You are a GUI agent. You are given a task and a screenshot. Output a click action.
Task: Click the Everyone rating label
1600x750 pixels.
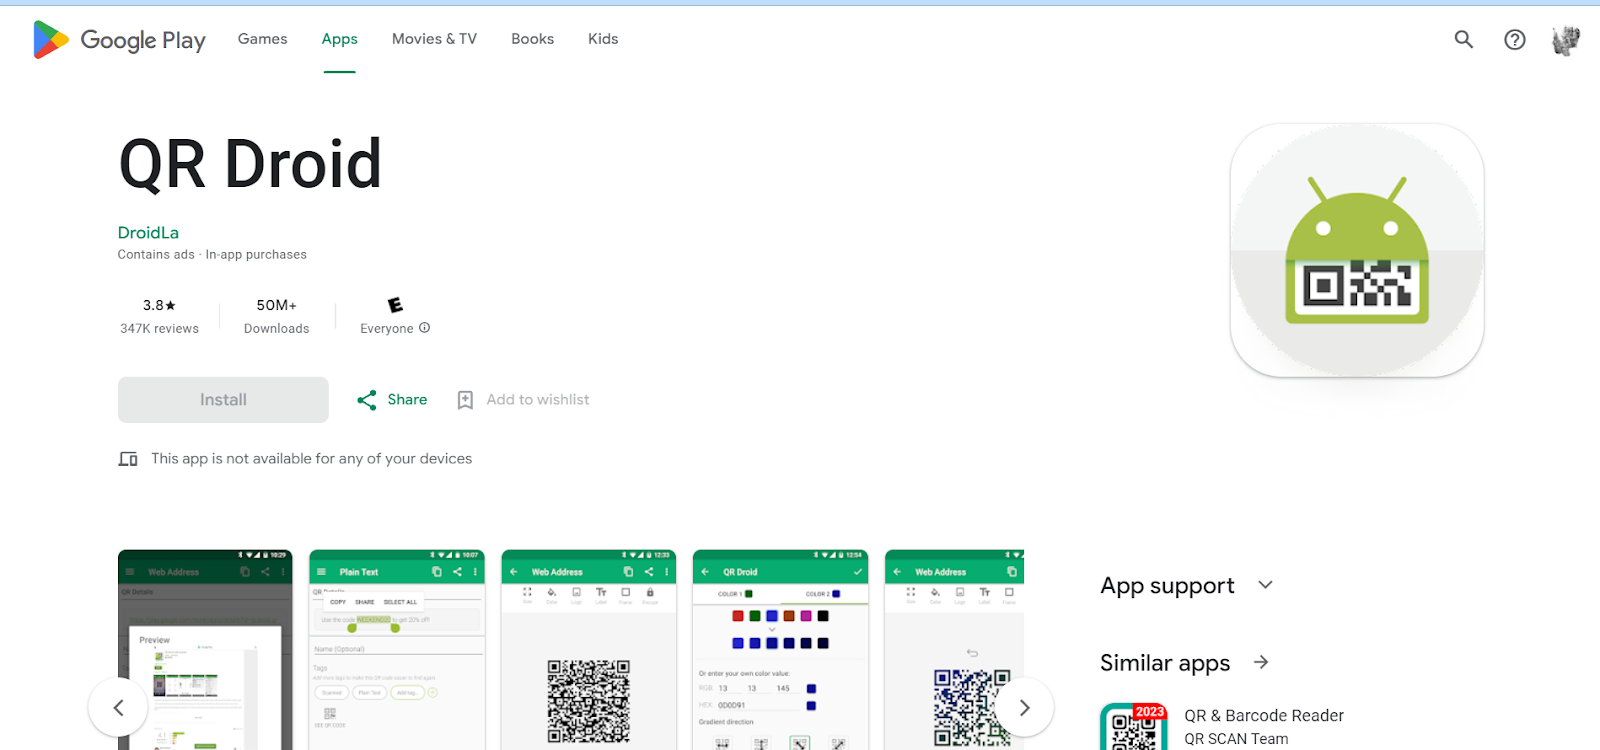tap(386, 329)
